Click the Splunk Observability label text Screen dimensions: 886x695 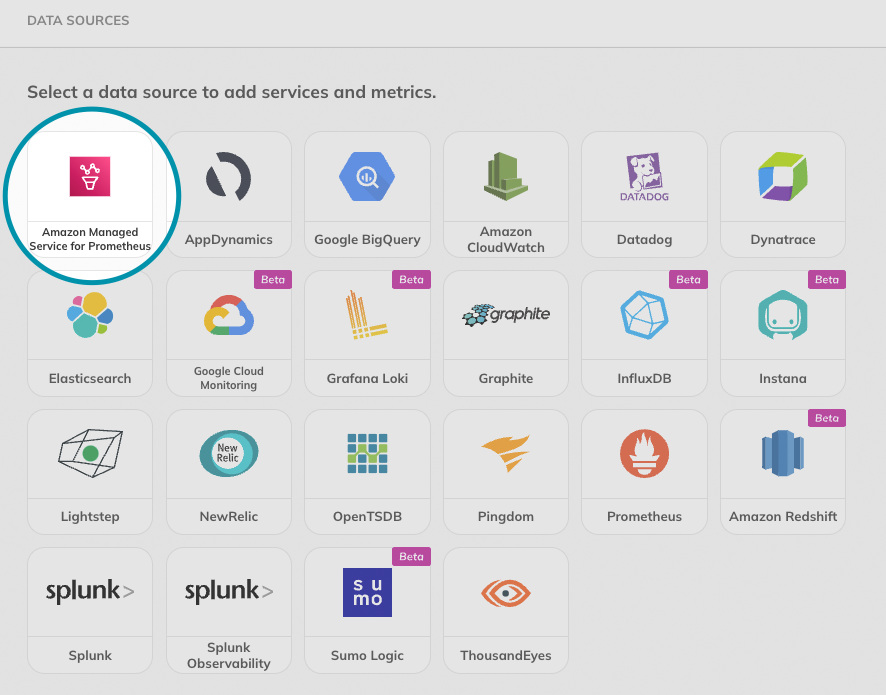(x=228, y=655)
